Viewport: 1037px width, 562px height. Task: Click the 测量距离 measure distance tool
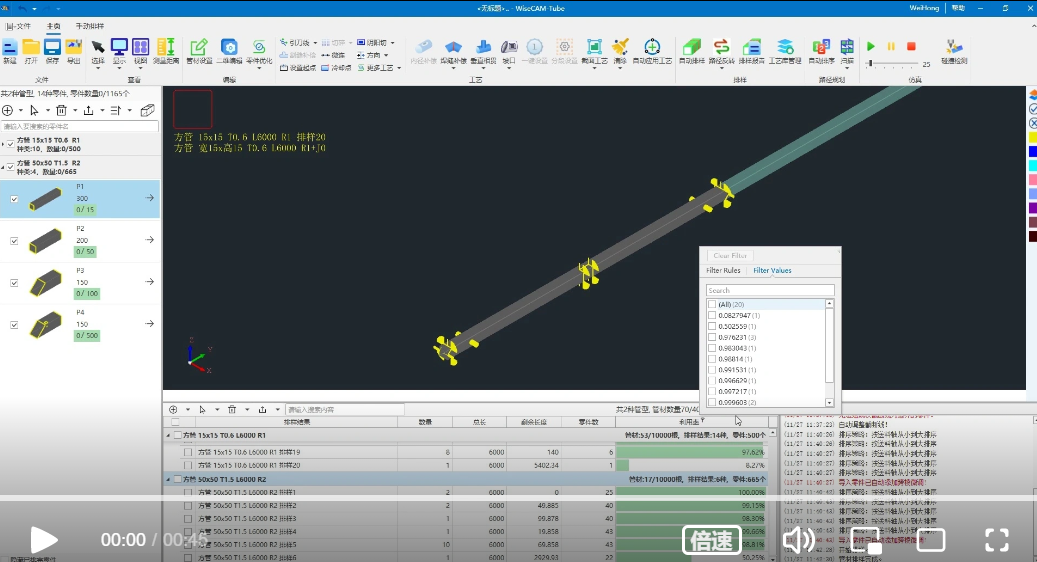point(165,50)
